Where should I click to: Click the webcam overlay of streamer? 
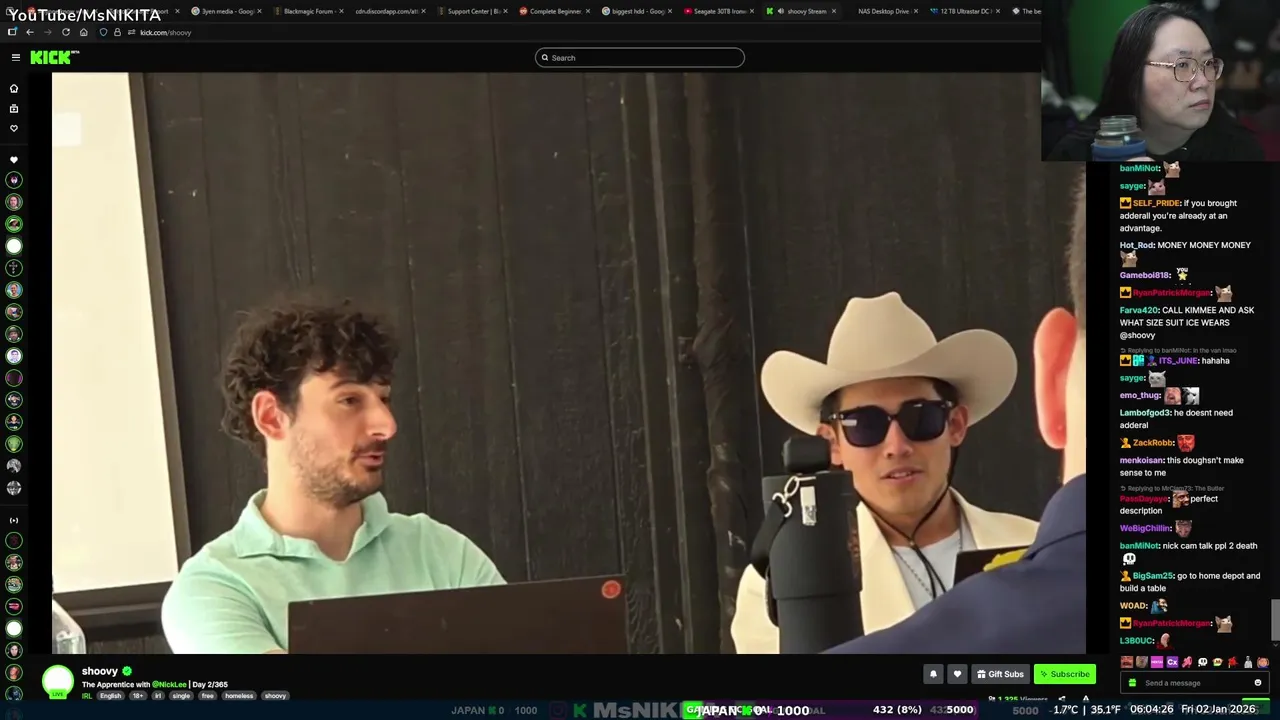click(x=1160, y=80)
